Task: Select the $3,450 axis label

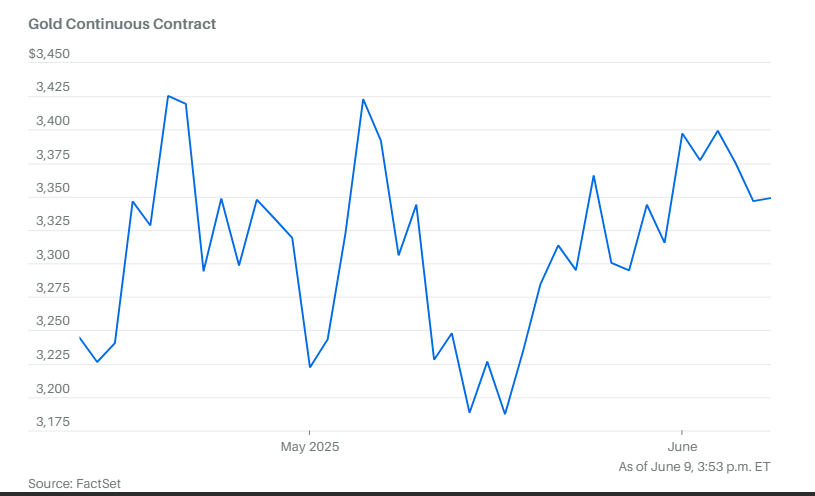Action: [49, 54]
